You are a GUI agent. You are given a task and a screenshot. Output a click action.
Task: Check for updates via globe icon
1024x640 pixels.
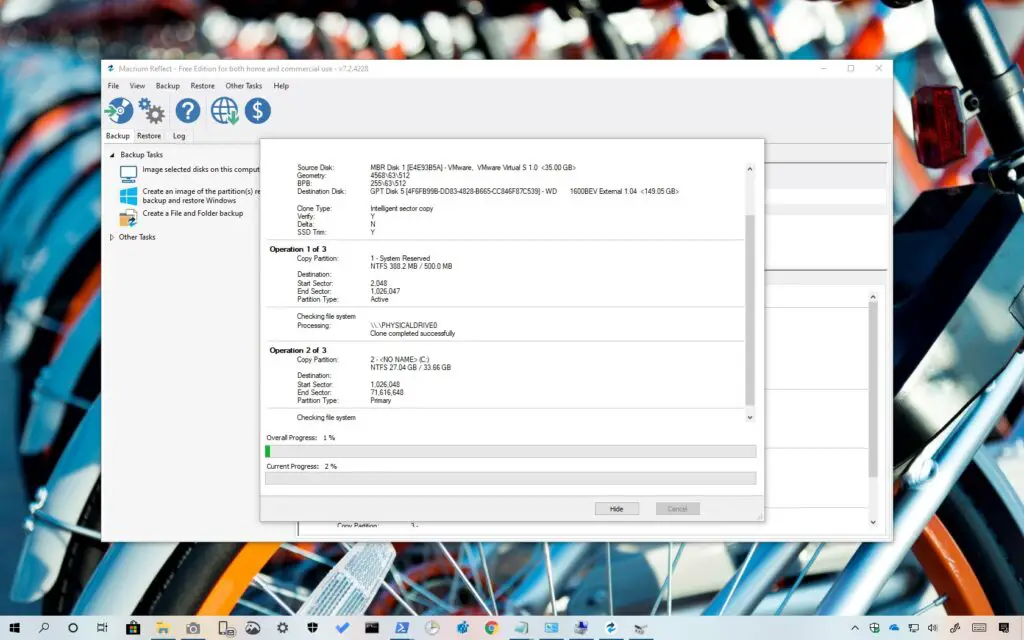click(225, 111)
